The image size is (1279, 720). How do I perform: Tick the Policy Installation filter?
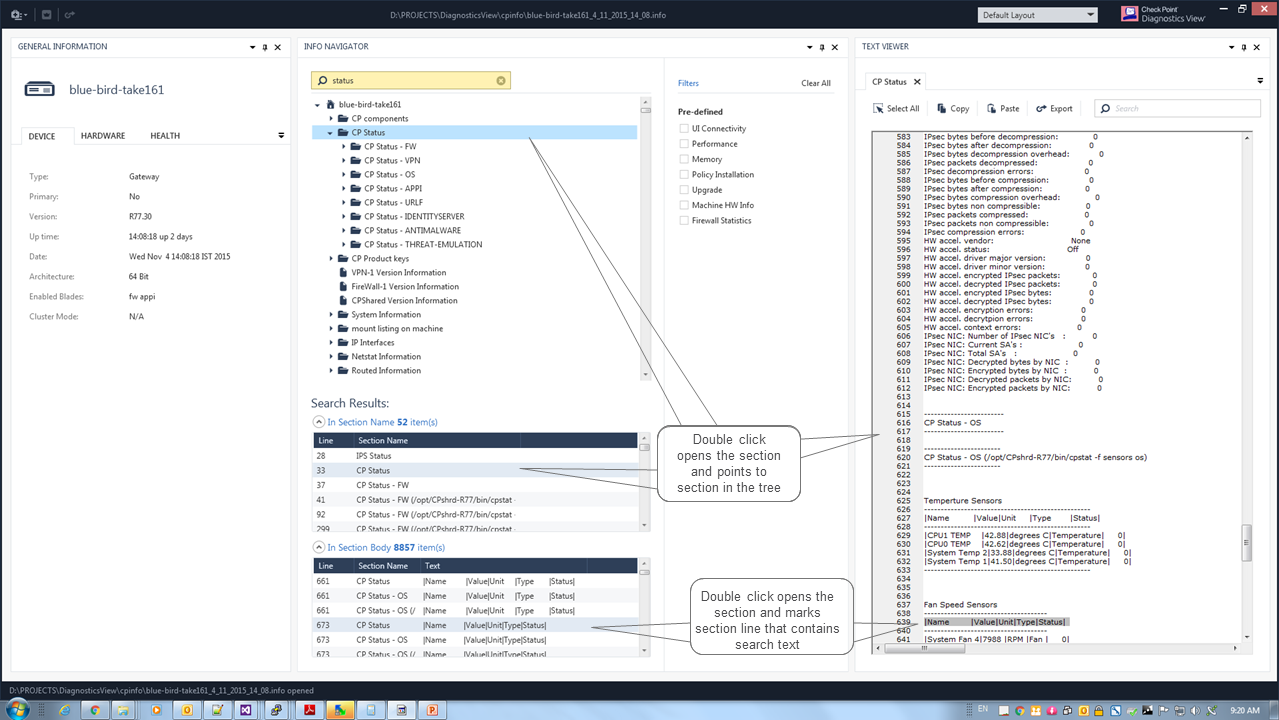coord(684,174)
